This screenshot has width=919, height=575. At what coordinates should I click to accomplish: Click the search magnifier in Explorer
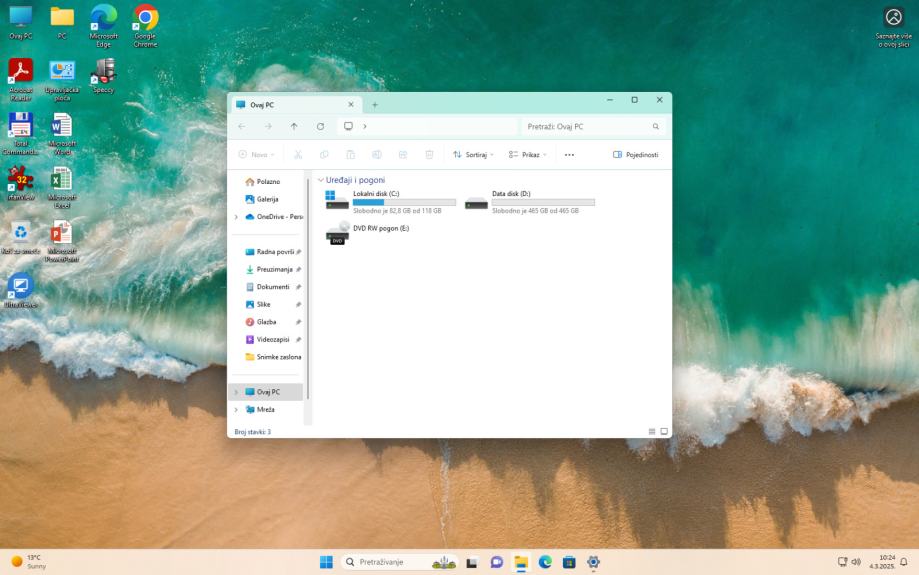(656, 126)
